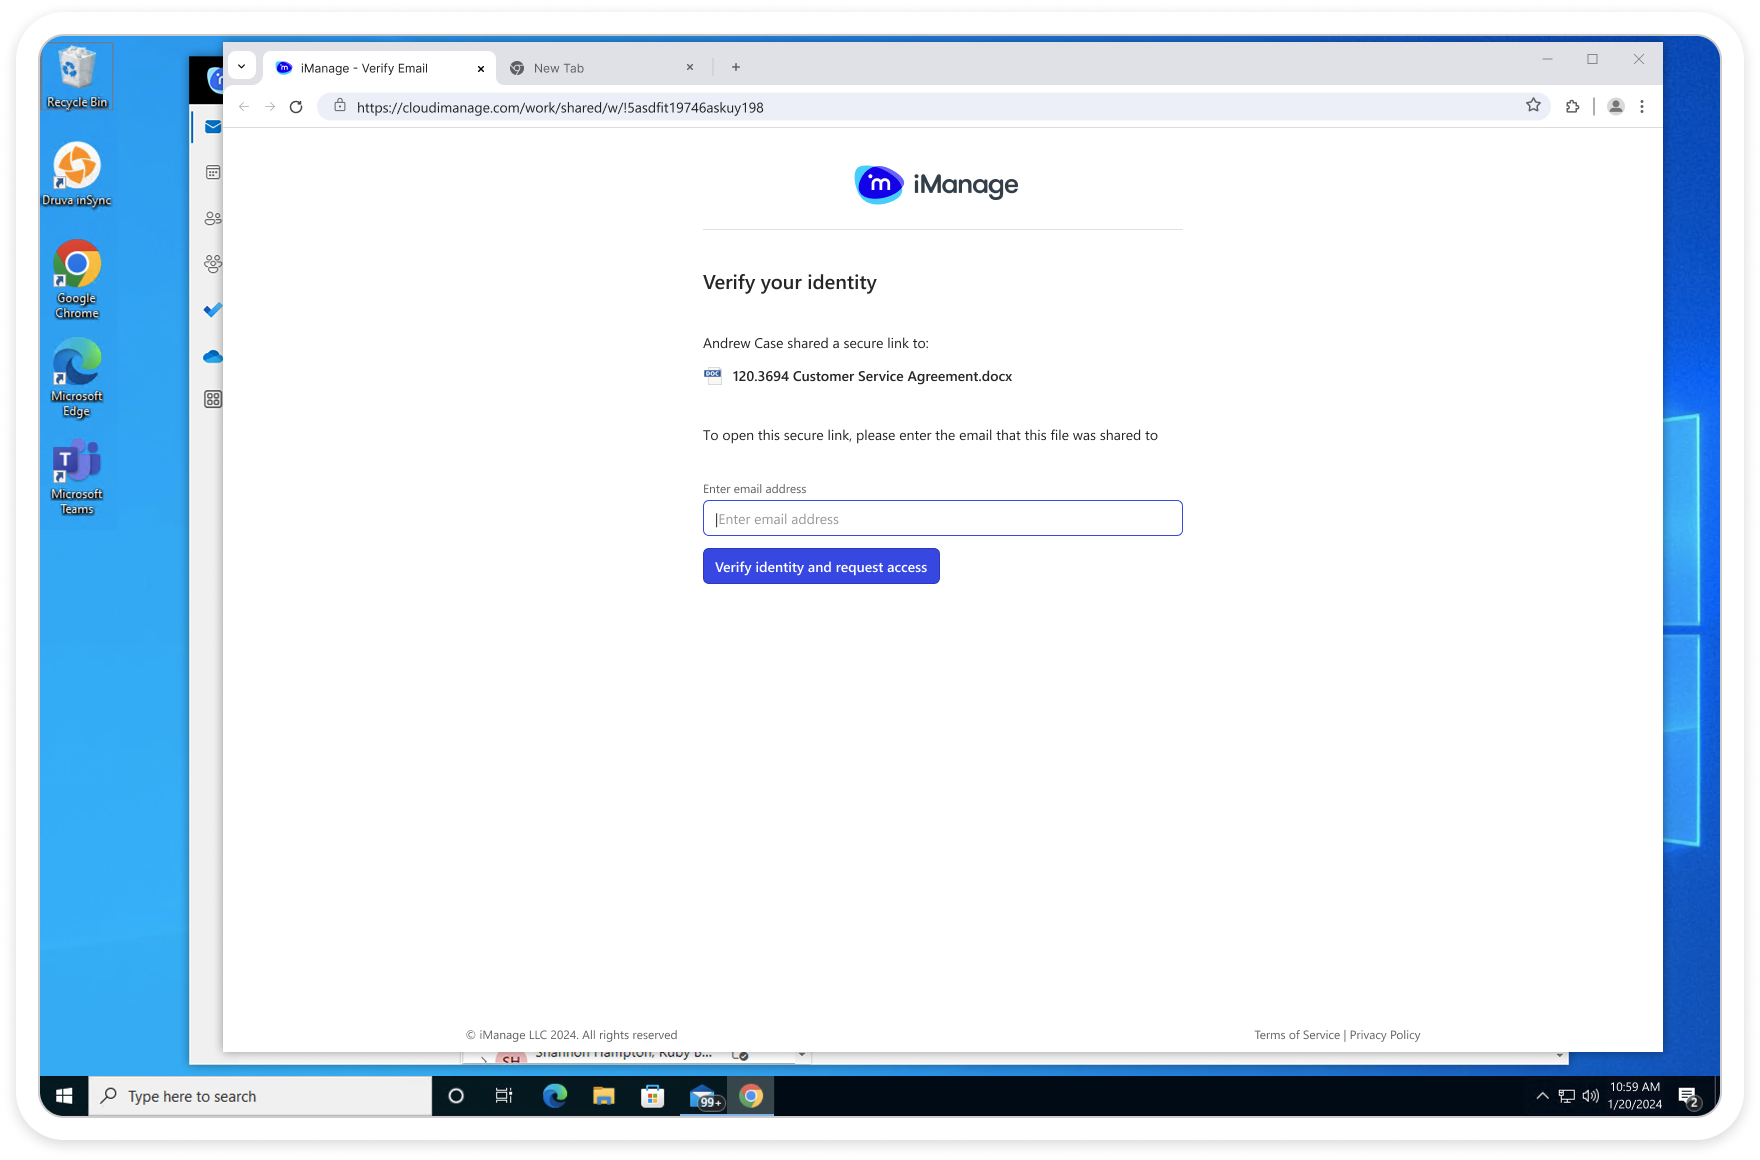Screen dimensions: 1760x1160
Task: Bookmark this page with the star icon
Action: pos(1533,106)
